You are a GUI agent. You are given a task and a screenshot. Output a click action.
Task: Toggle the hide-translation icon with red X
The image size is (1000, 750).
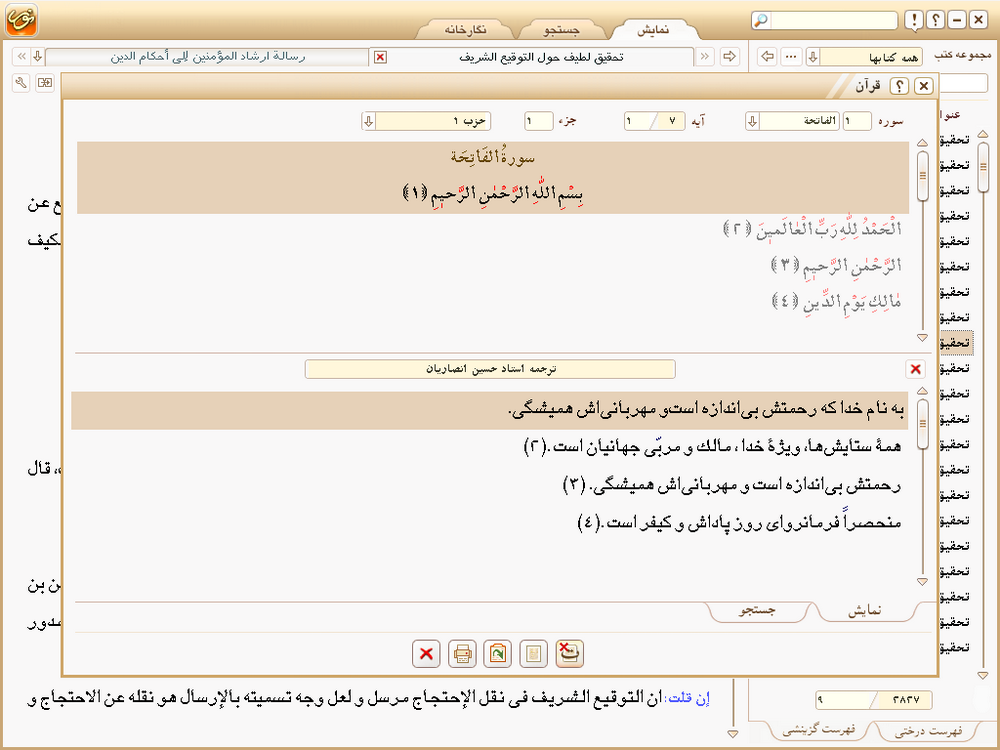[x=570, y=654]
